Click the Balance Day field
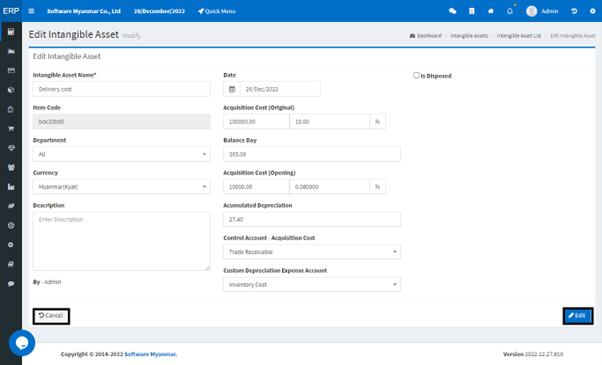The height and width of the screenshot is (365, 602). pyautogui.click(x=312, y=154)
